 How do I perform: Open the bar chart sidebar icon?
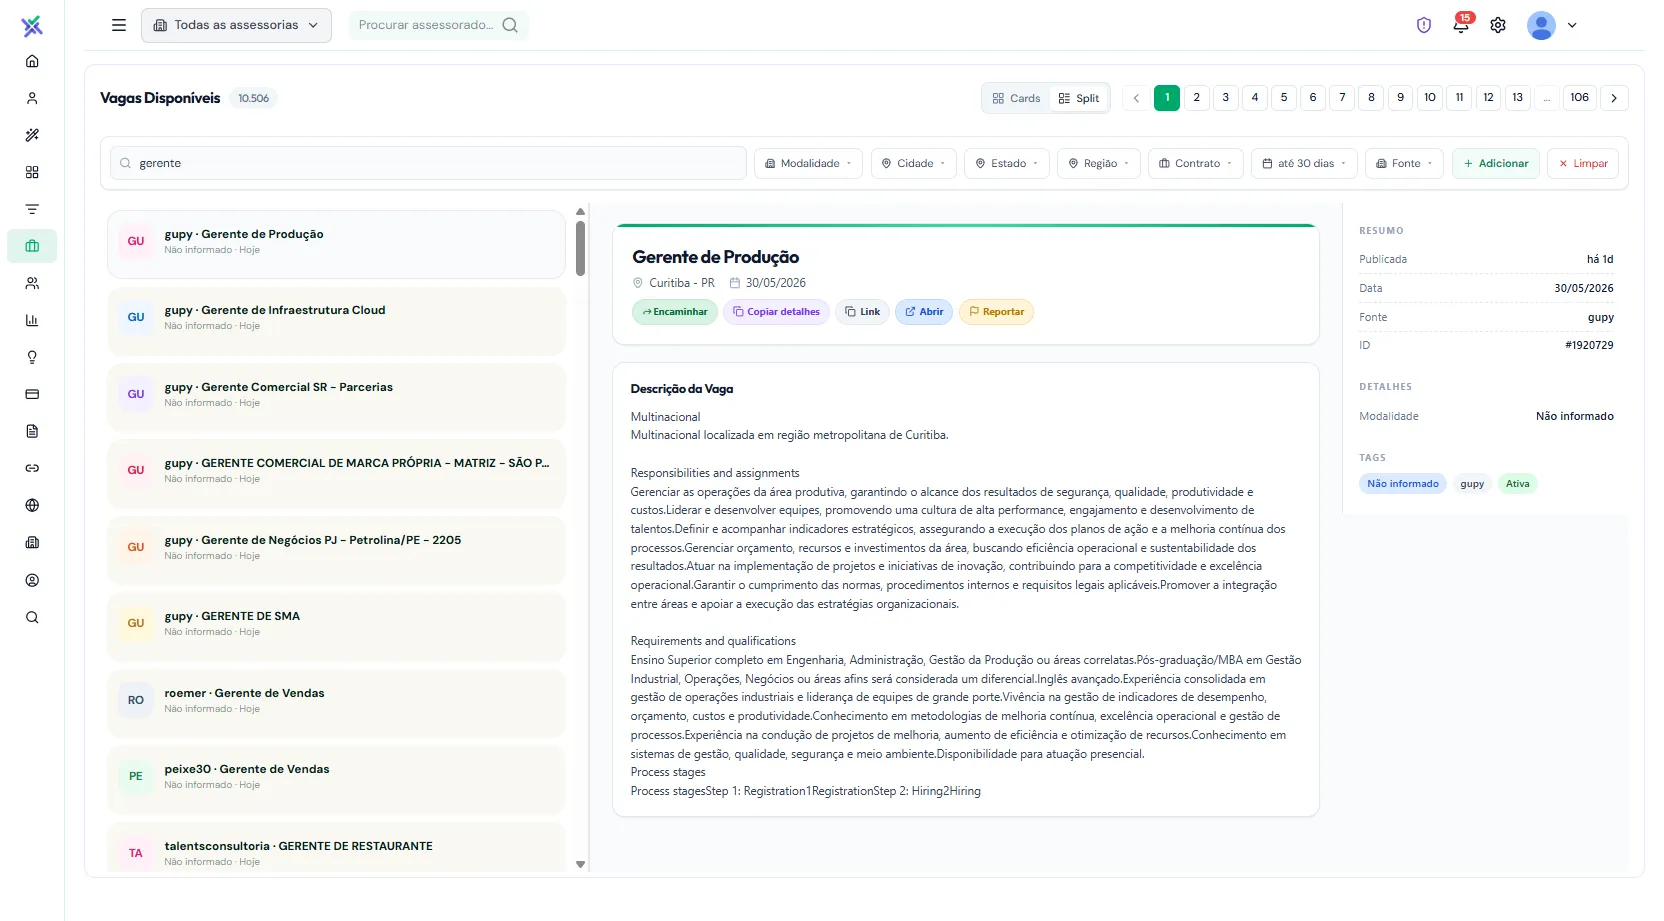click(x=32, y=320)
